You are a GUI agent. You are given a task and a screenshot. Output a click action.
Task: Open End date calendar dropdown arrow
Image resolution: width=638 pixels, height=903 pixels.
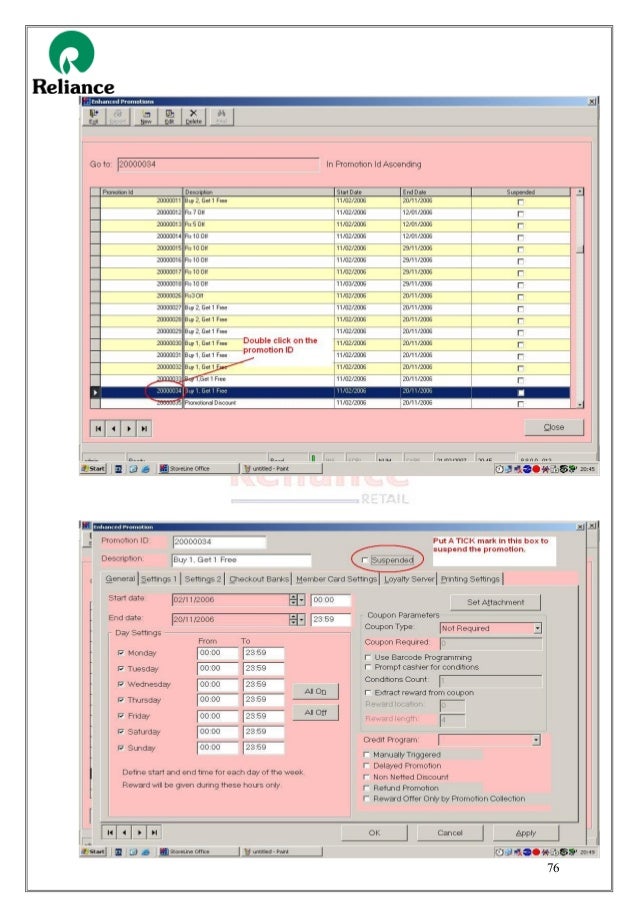[301, 620]
